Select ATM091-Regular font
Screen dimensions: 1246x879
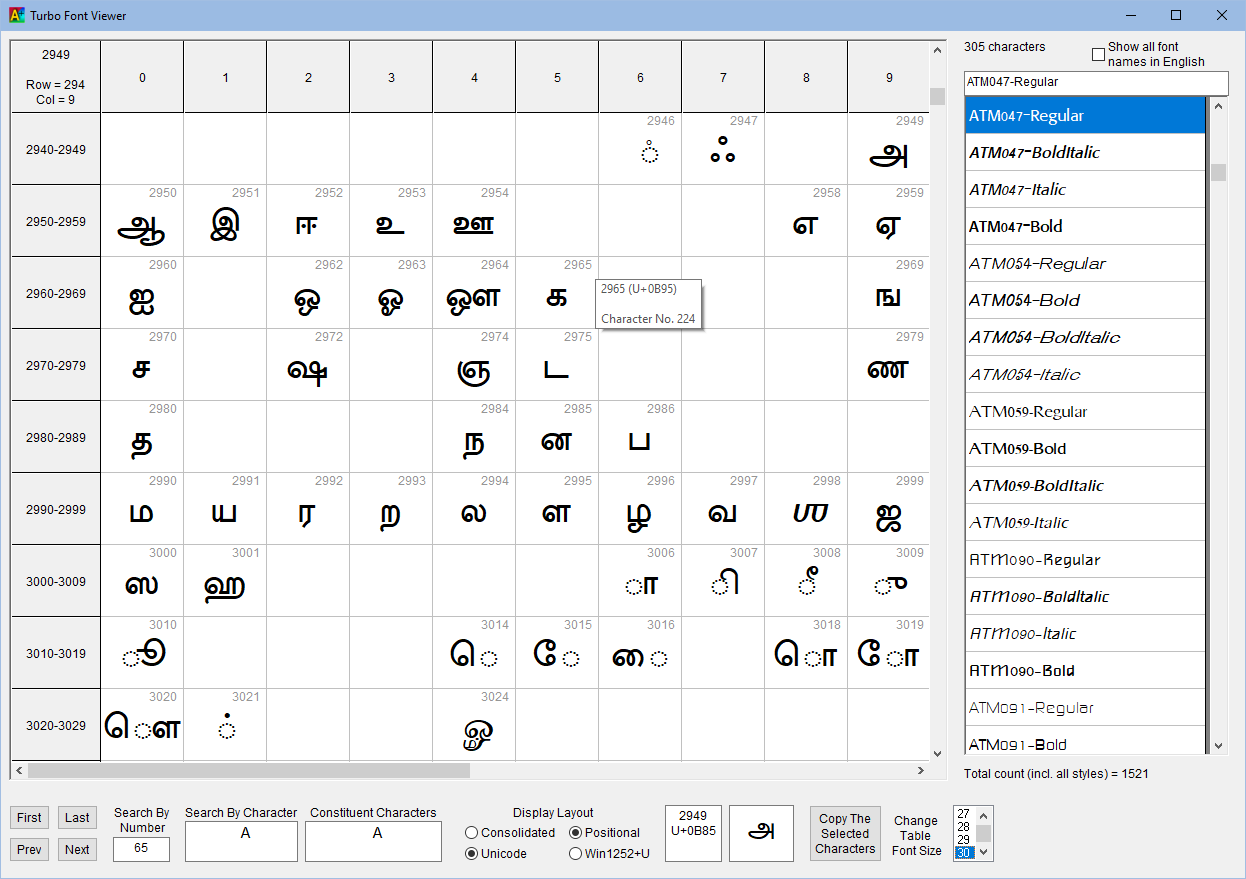[x=1085, y=707]
